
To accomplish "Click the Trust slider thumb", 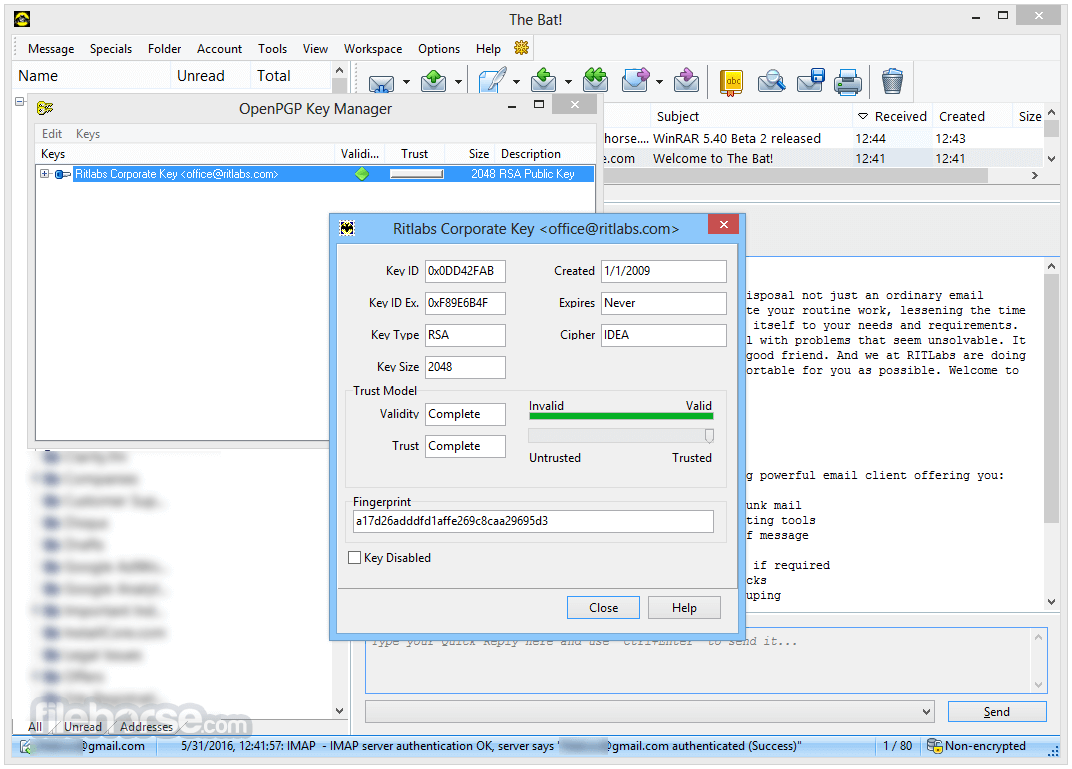I will pos(709,436).
